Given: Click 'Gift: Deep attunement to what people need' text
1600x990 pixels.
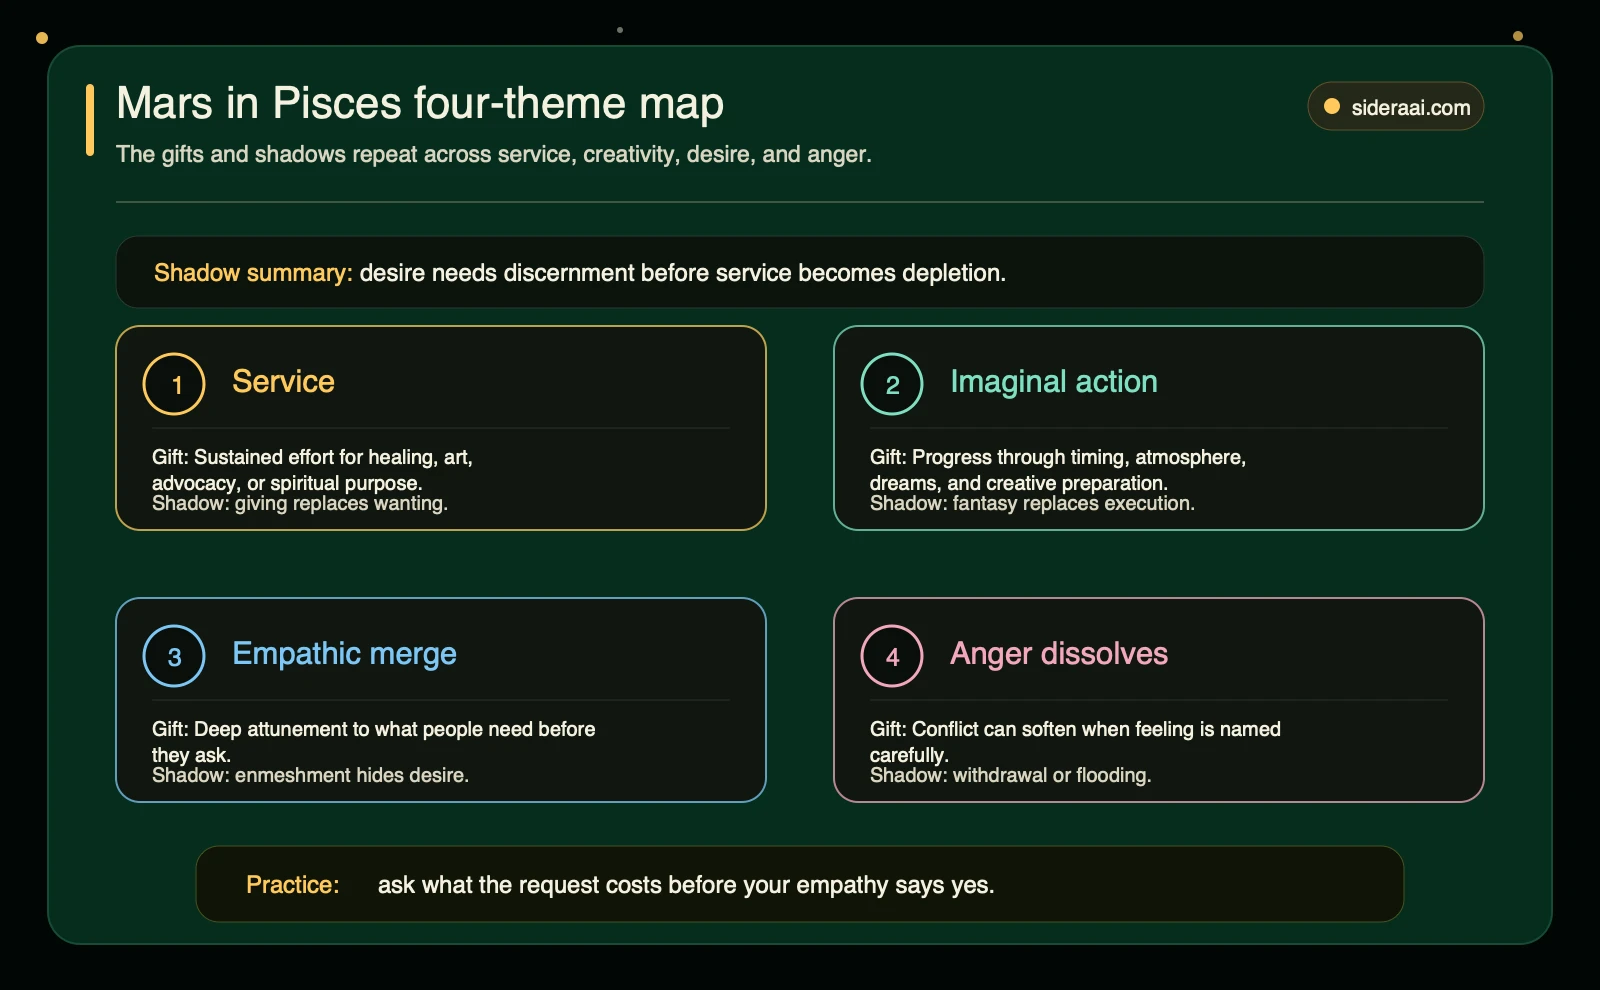Looking at the screenshot, I should (x=374, y=741).
